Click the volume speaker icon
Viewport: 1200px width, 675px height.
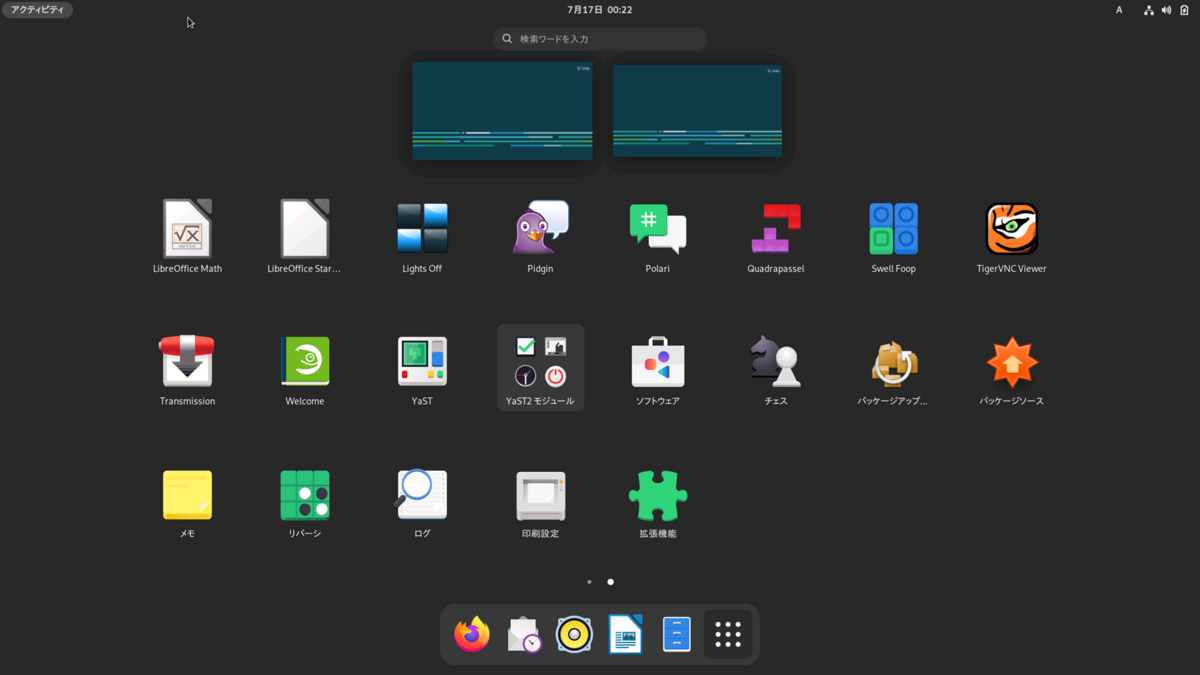(1166, 10)
